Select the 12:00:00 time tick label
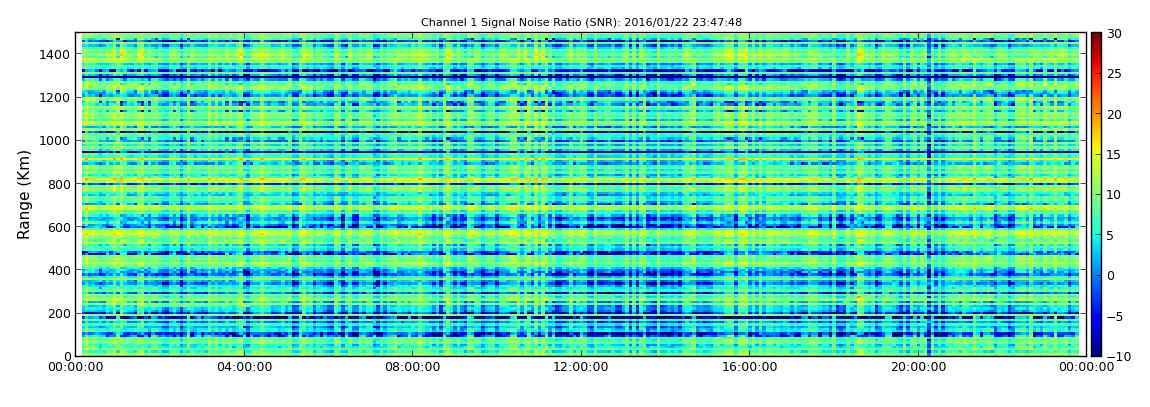The width and height of the screenshot is (1150, 407). click(x=579, y=367)
